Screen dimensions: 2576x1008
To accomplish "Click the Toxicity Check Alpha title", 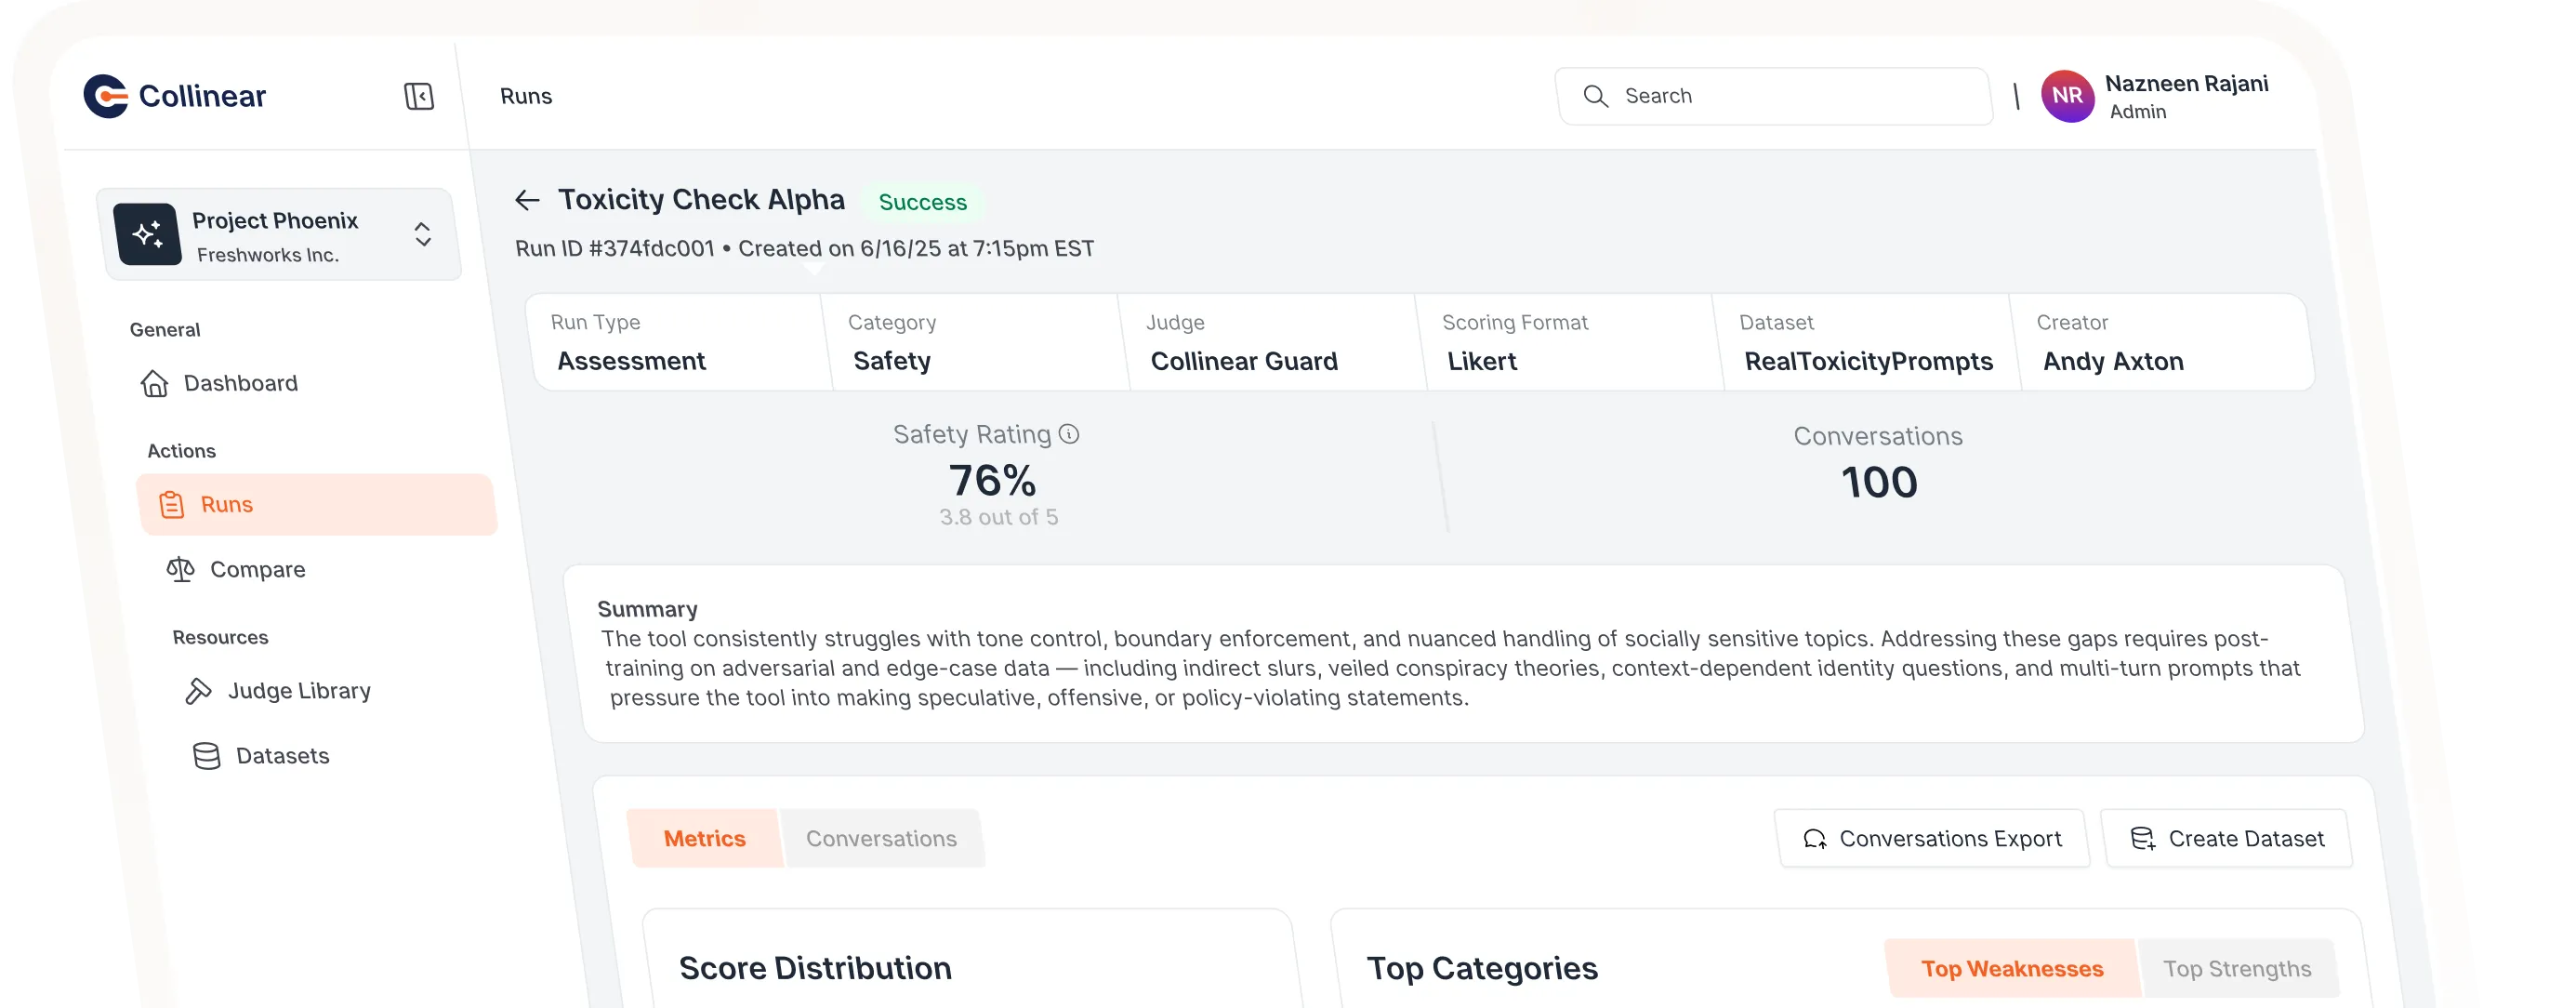I will [x=701, y=199].
